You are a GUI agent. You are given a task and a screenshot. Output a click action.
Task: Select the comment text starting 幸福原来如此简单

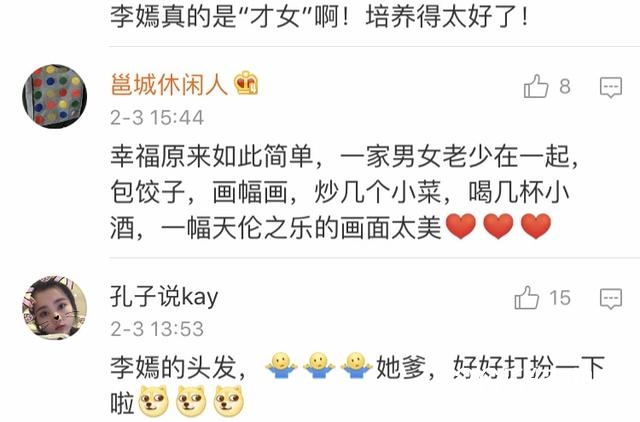344,191
